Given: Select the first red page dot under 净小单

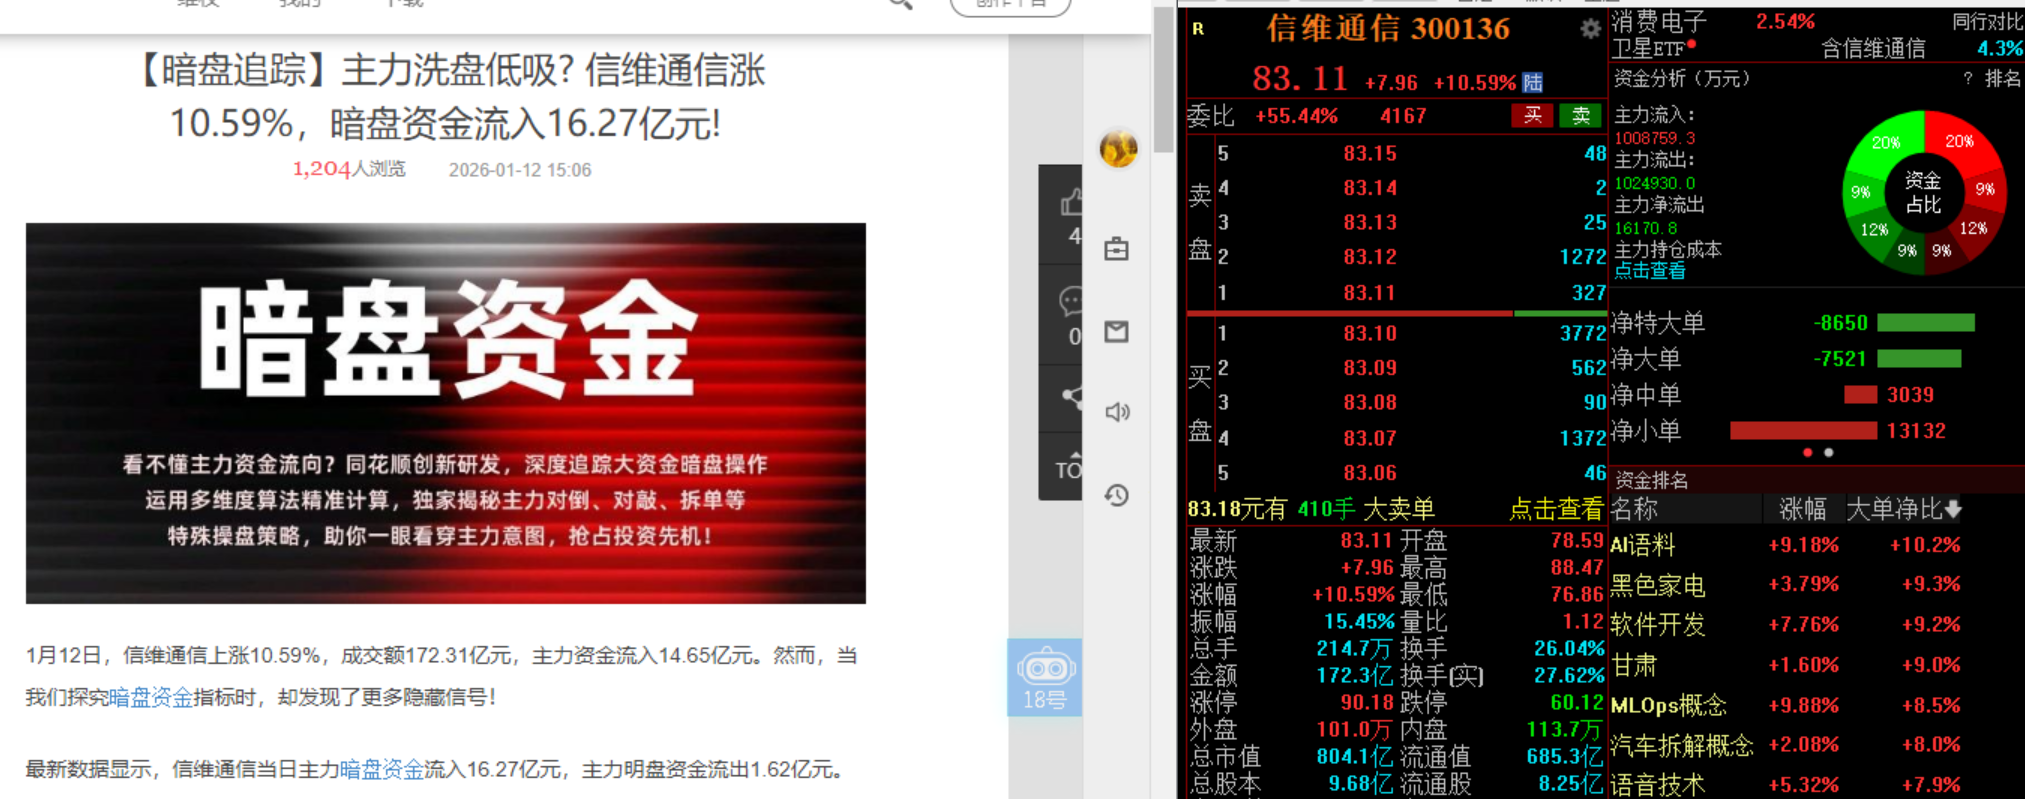Looking at the screenshot, I should pos(1807,453).
